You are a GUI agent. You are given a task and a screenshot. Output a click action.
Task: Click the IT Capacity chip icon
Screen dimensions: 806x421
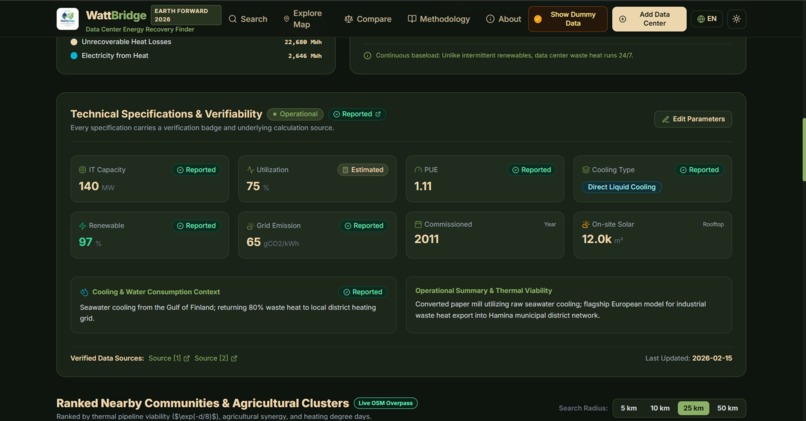pos(82,170)
